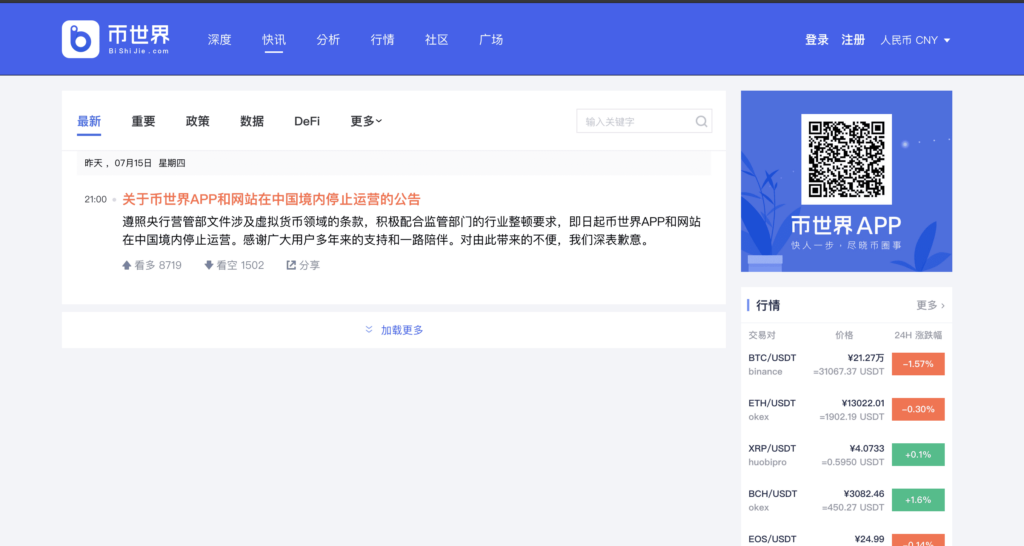1024x546 pixels.
Task: Switch to the 重要 tab
Action: coord(143,121)
